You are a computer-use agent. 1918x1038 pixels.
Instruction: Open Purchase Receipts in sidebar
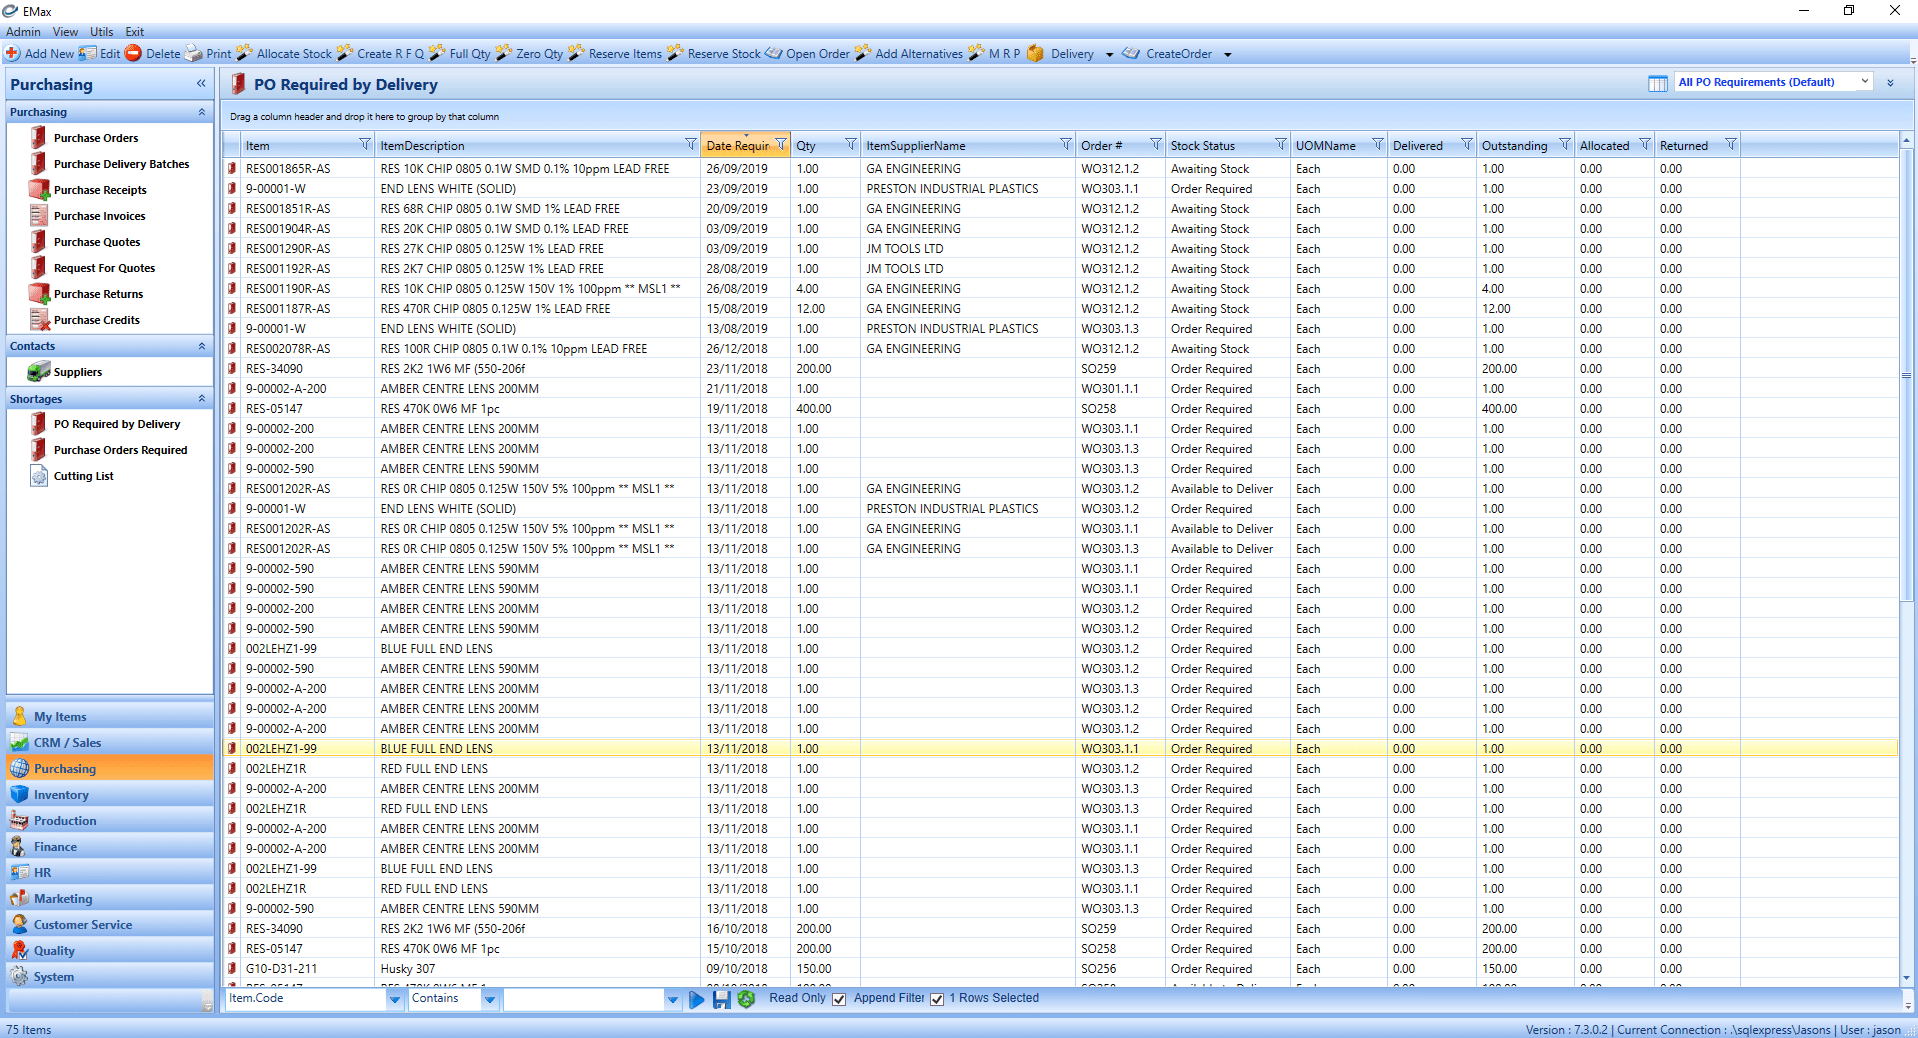click(x=100, y=190)
